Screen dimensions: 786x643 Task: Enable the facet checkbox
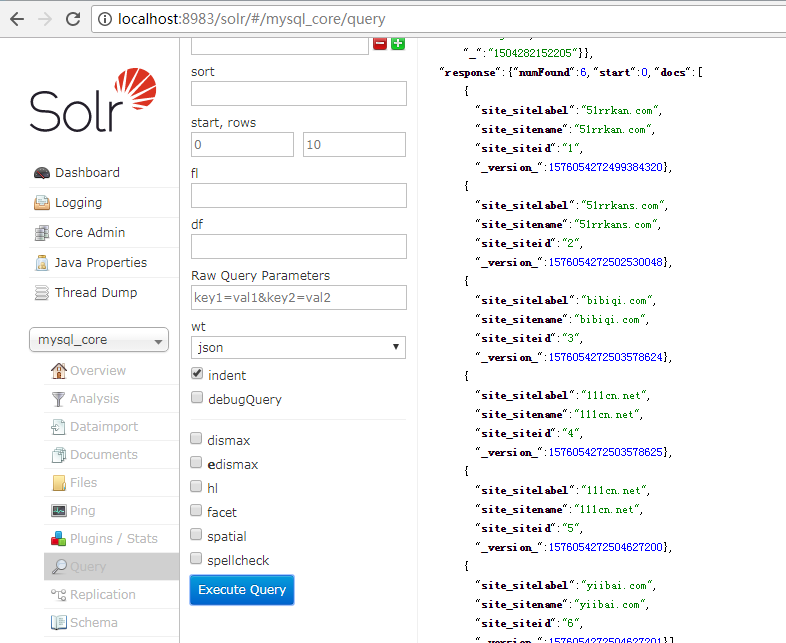coord(197,511)
